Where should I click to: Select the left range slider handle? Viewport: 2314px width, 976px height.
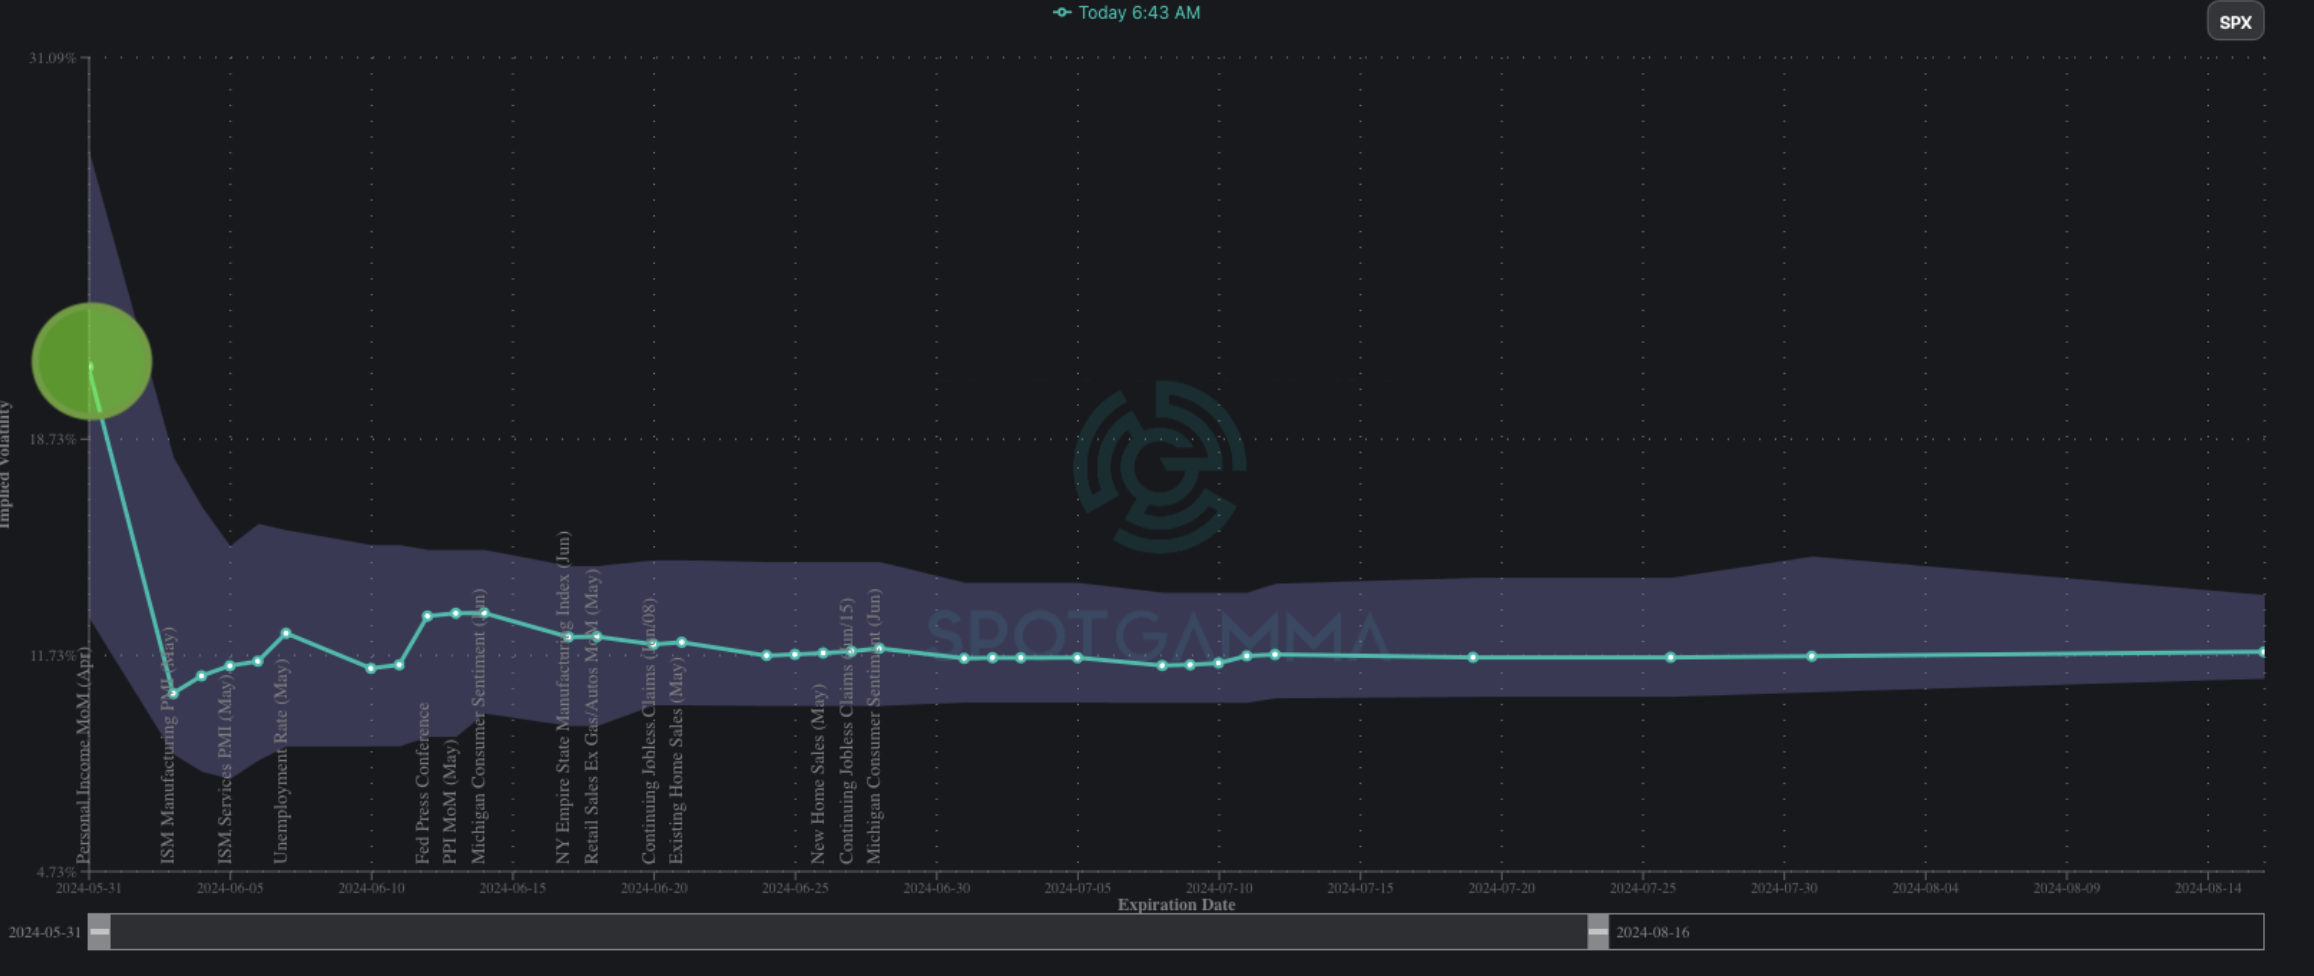(99, 932)
